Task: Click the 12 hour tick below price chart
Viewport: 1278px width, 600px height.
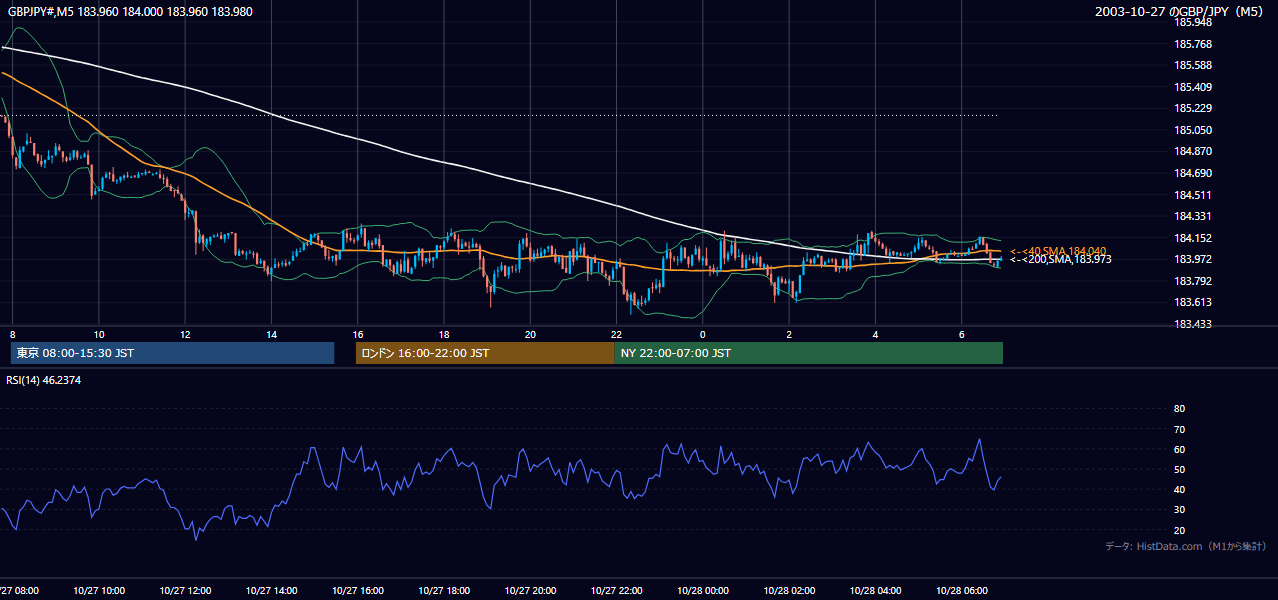Action: 185,334
